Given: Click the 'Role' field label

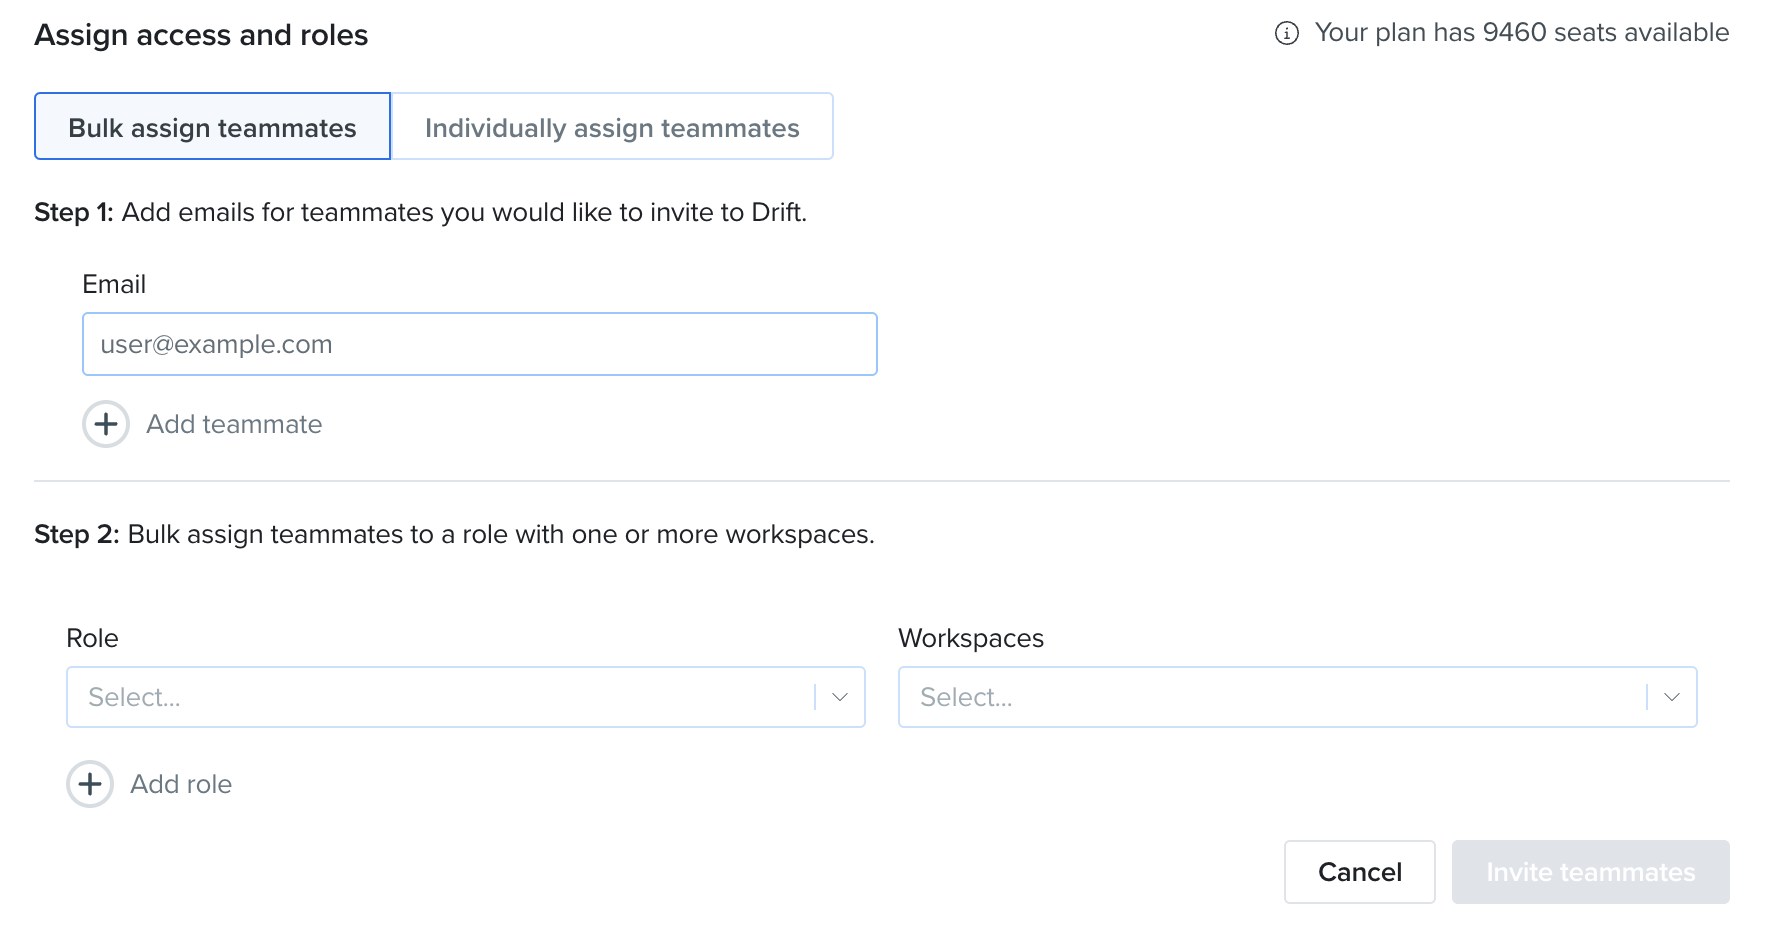Looking at the screenshot, I should pos(92,638).
